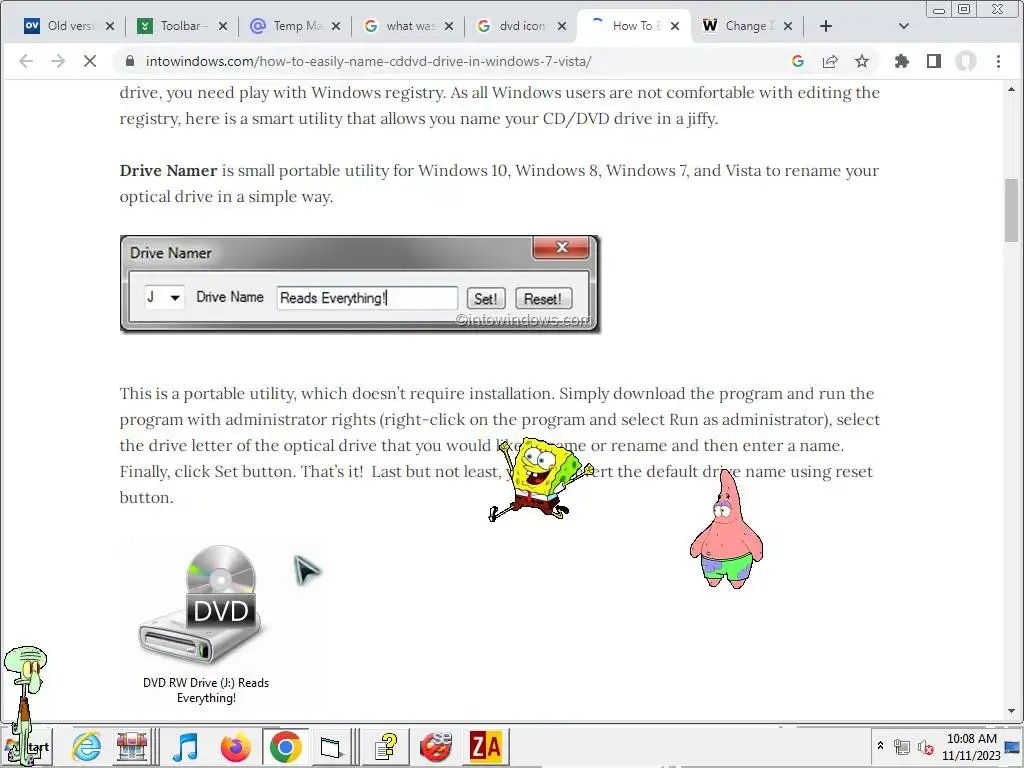Close the Toolbar tab
The image size is (1024, 768).
[223, 26]
